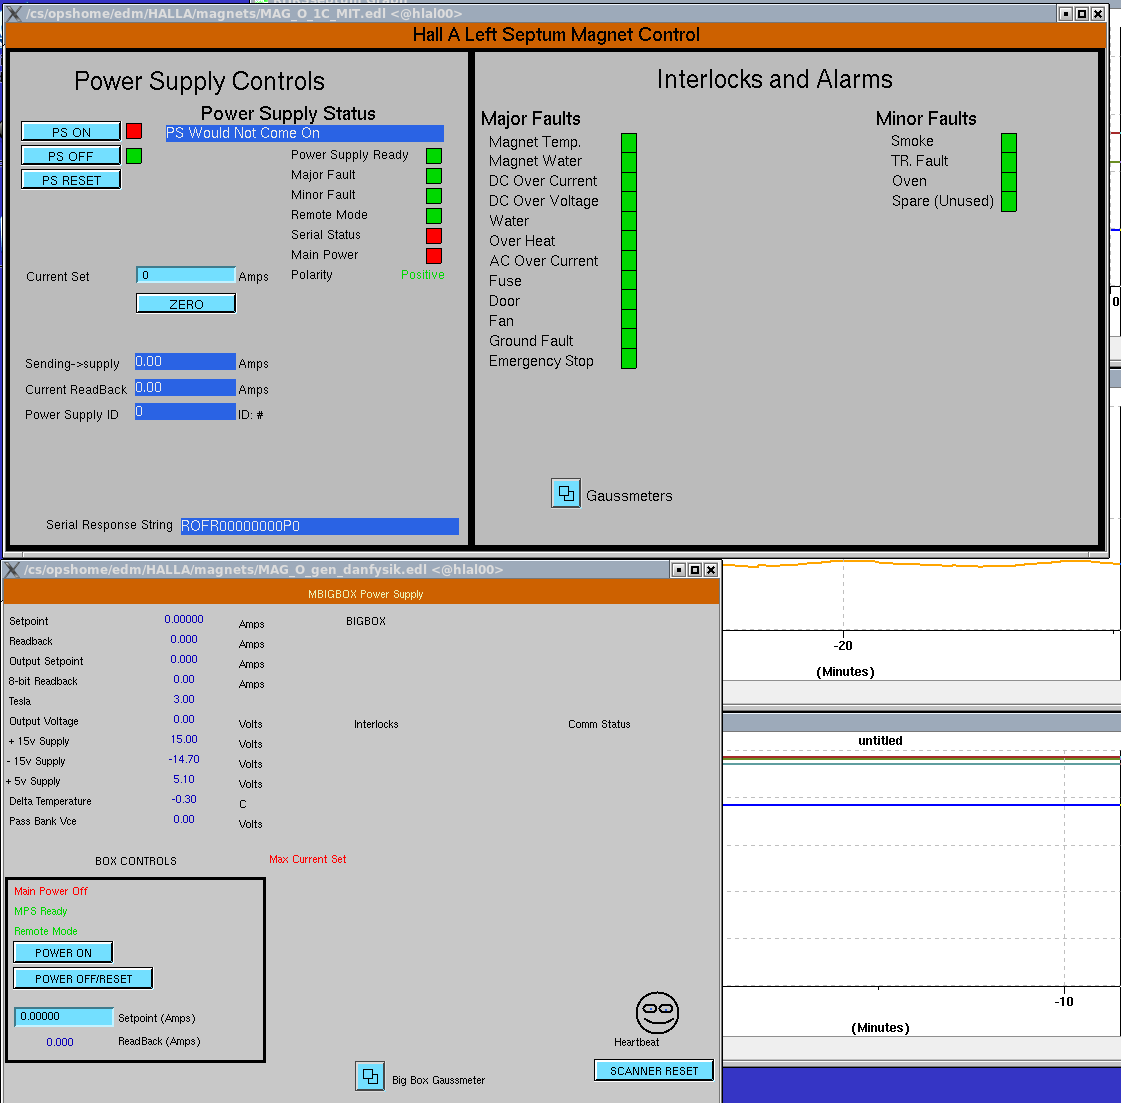1121x1103 pixels.
Task: Click the Door fault indicator
Action: coord(629,300)
